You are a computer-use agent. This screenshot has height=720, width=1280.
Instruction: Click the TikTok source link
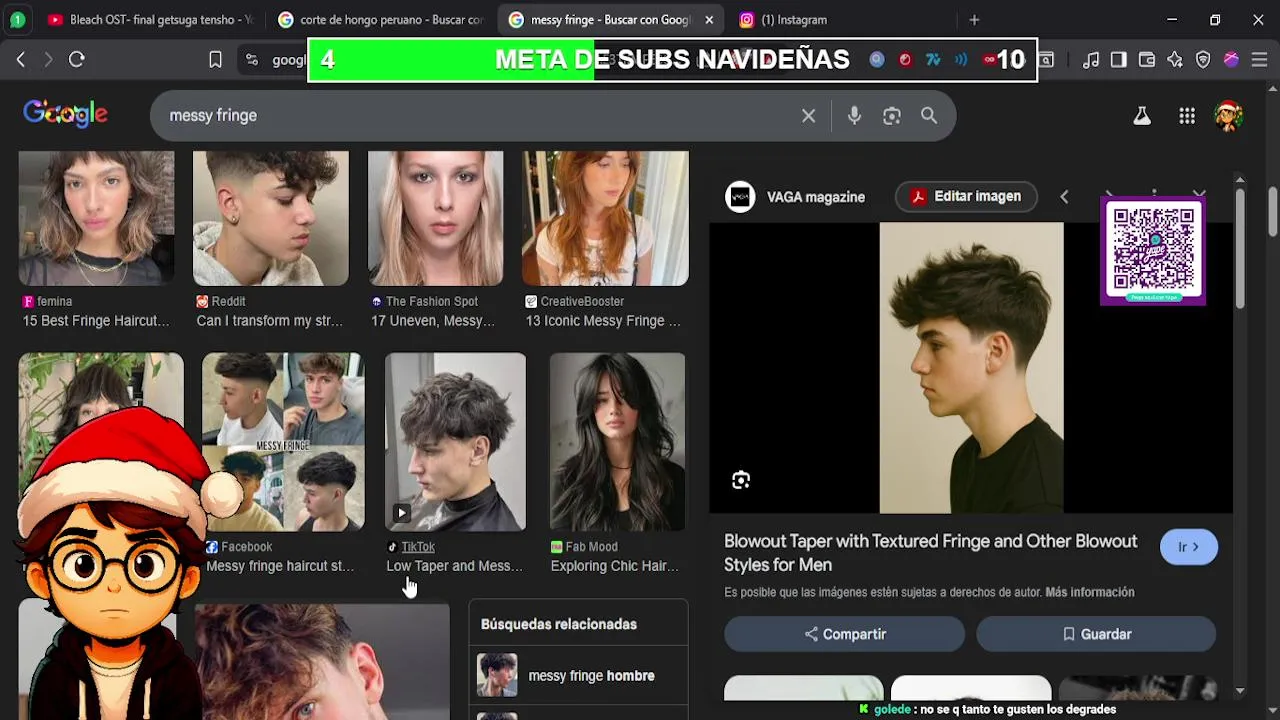[x=418, y=547]
